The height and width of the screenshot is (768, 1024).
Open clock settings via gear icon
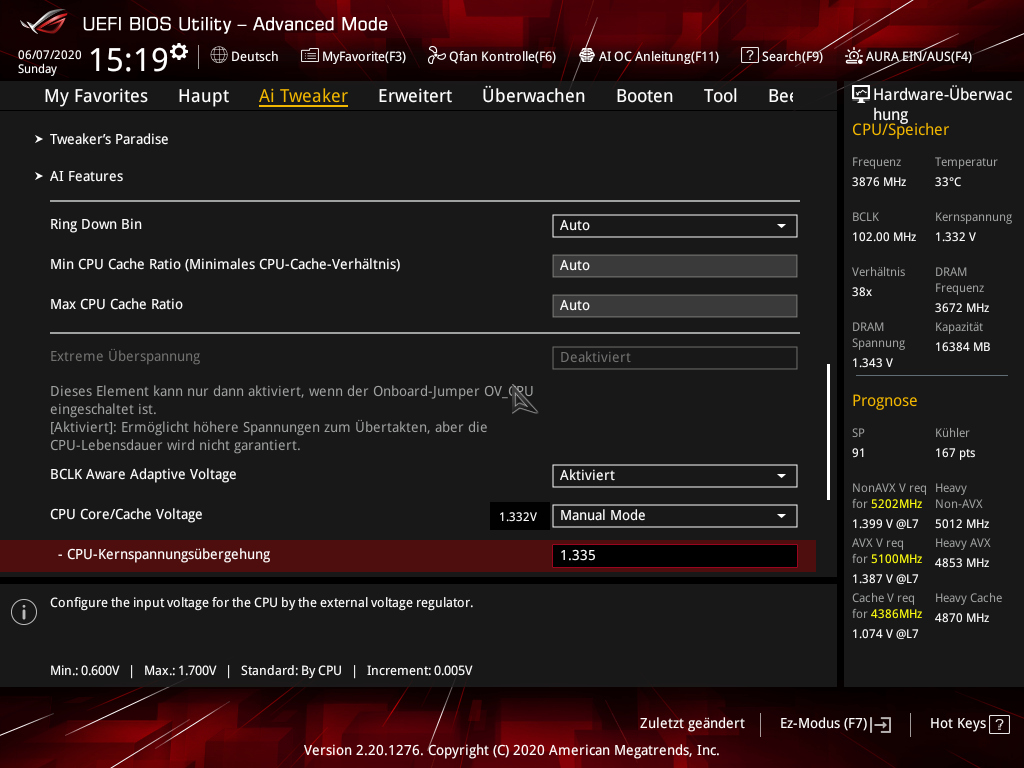click(x=179, y=52)
